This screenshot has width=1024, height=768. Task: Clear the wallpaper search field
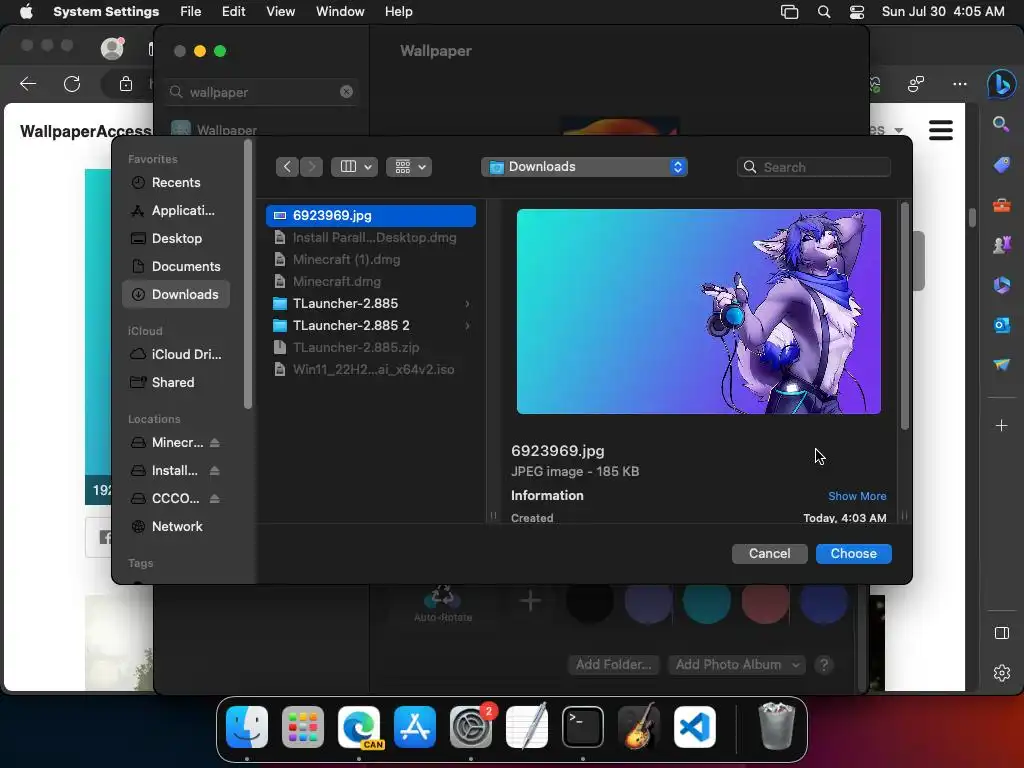coord(346,92)
